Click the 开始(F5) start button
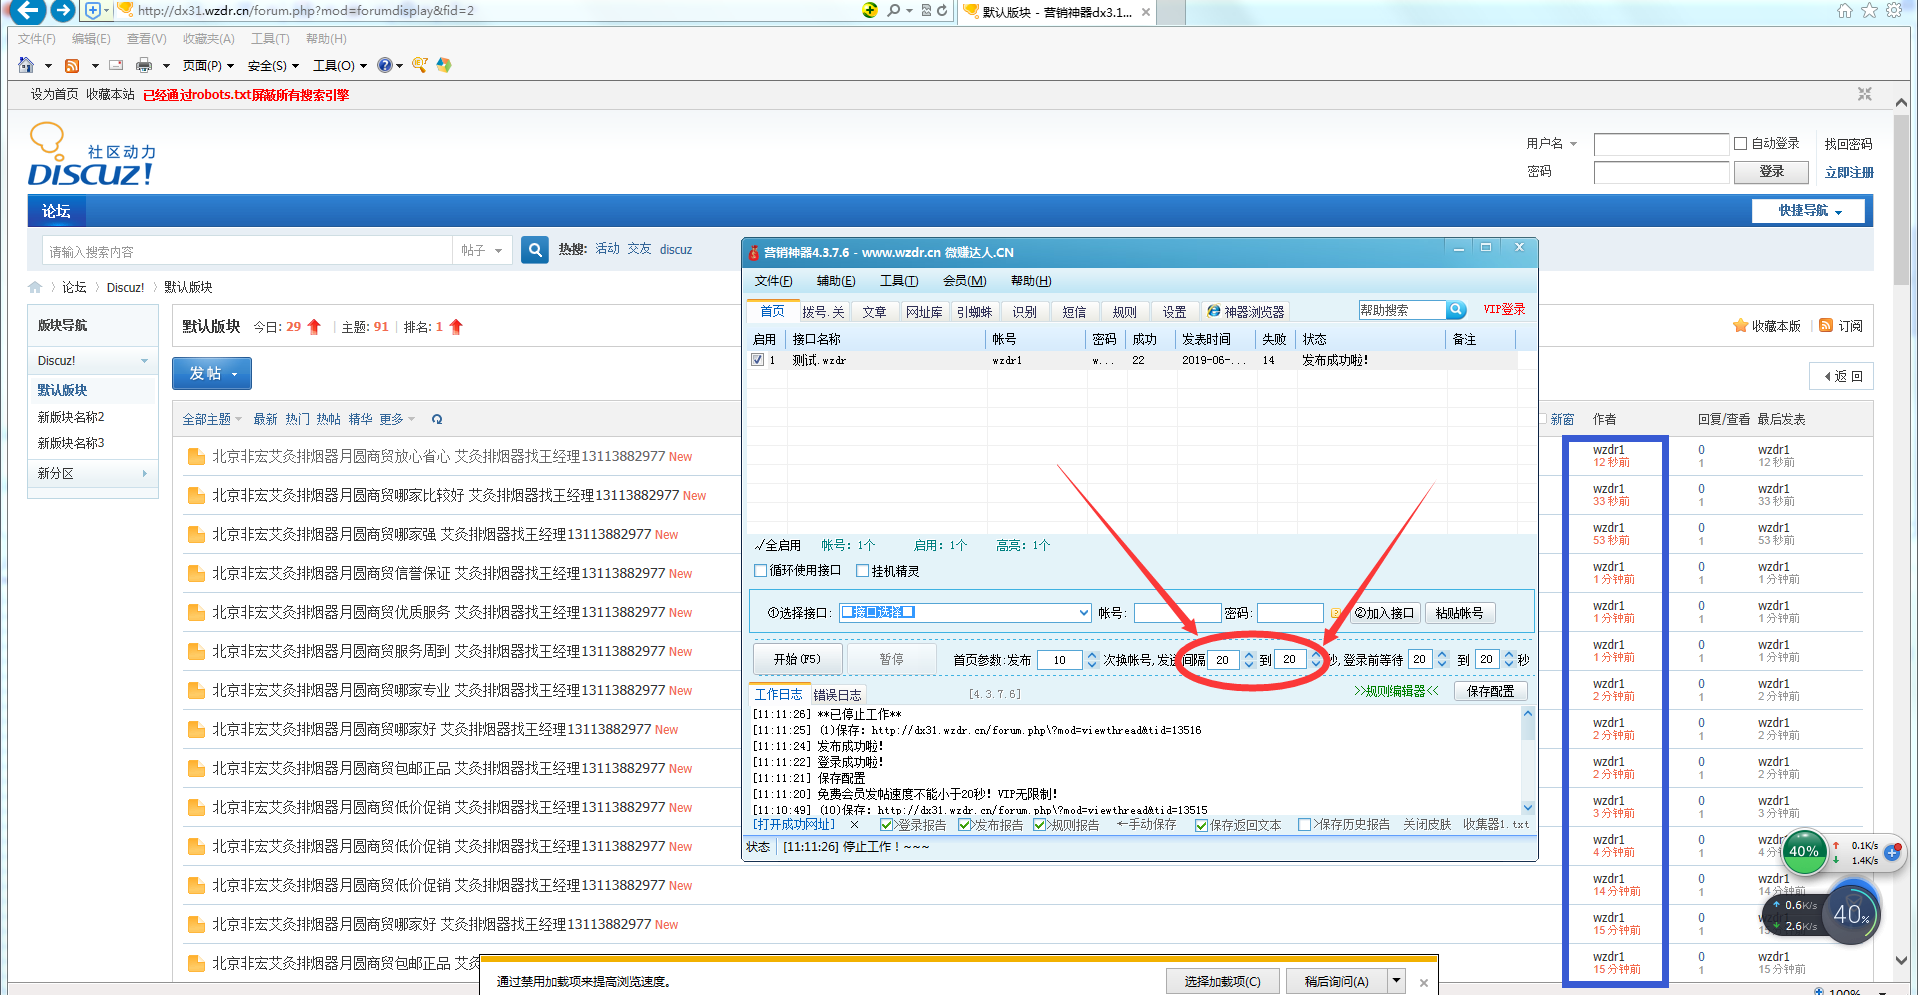 [x=796, y=658]
